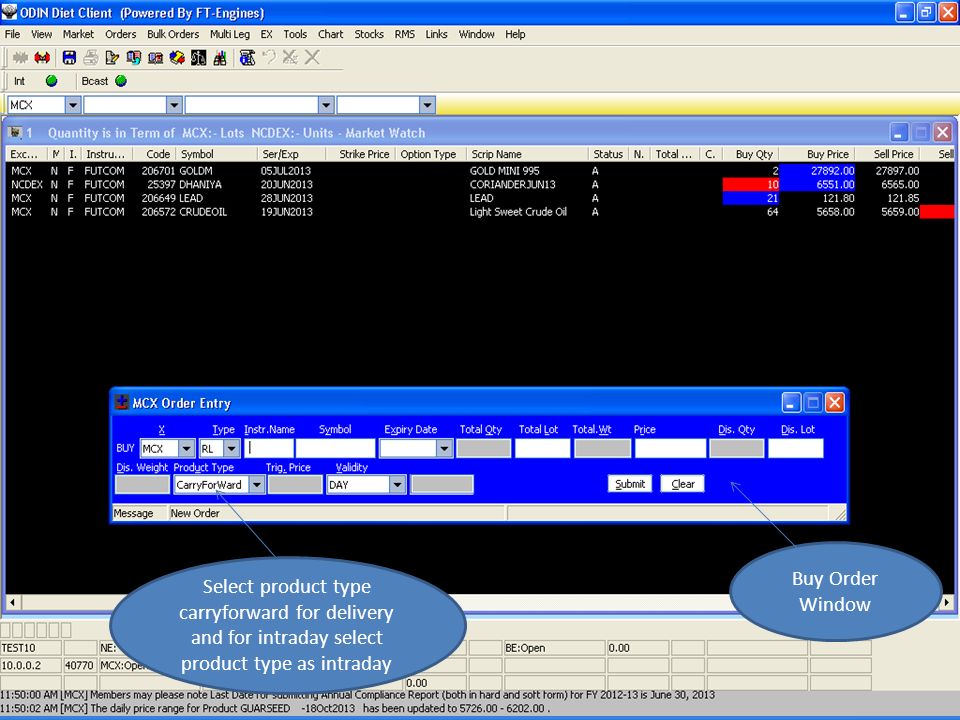Viewport: 960px width, 720px height.
Task: Click the MCX Order Entry title icon
Action: point(122,402)
